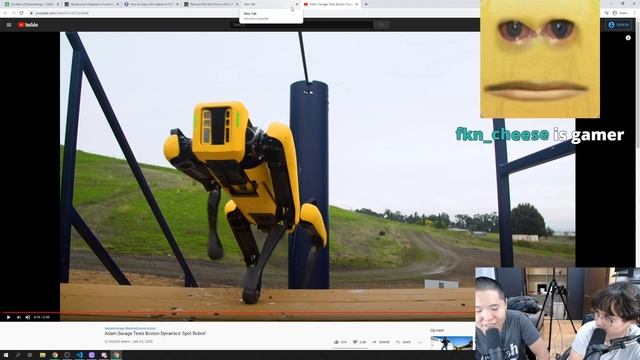Switch to the third browser tab
Image resolution: width=640 pixels, height=360 pixels.
pyautogui.click(x=151, y=4)
